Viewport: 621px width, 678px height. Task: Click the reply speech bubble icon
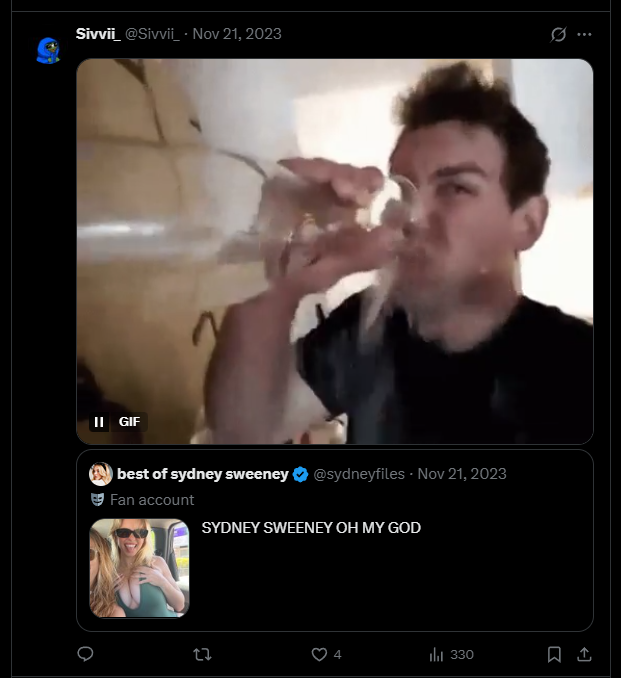[85, 654]
